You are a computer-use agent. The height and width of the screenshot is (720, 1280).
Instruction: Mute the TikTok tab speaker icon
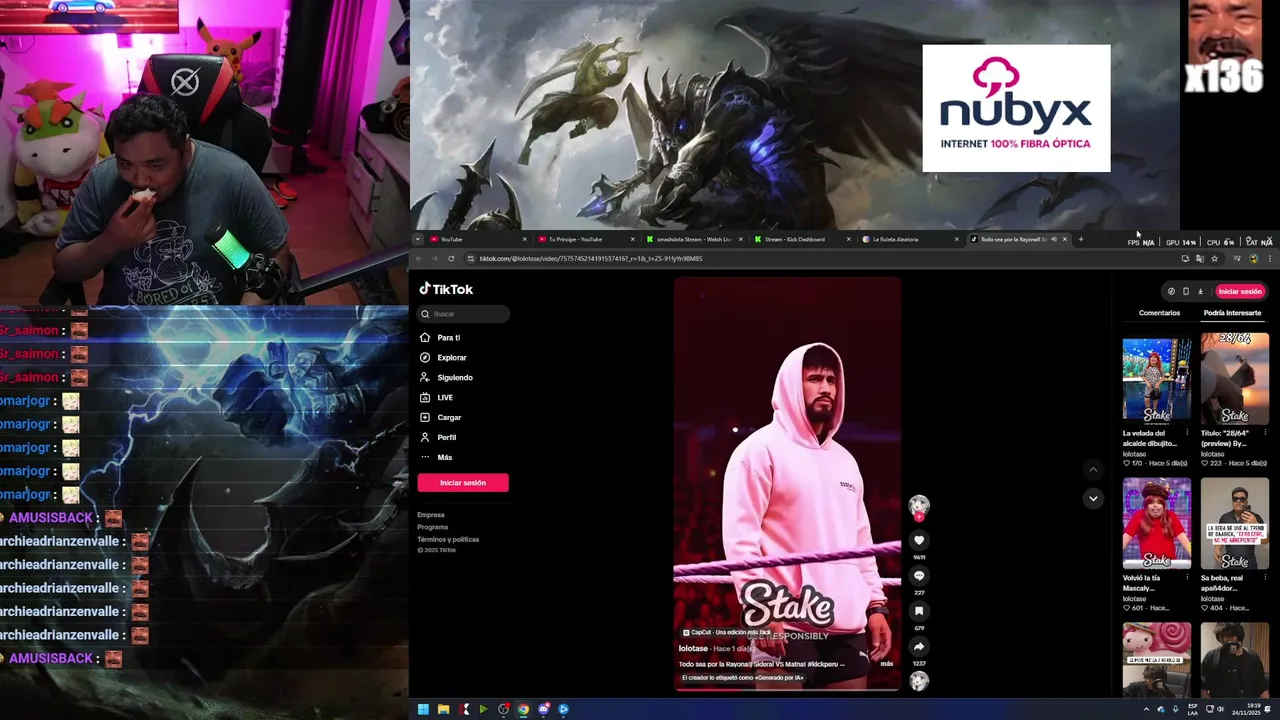coord(1053,240)
